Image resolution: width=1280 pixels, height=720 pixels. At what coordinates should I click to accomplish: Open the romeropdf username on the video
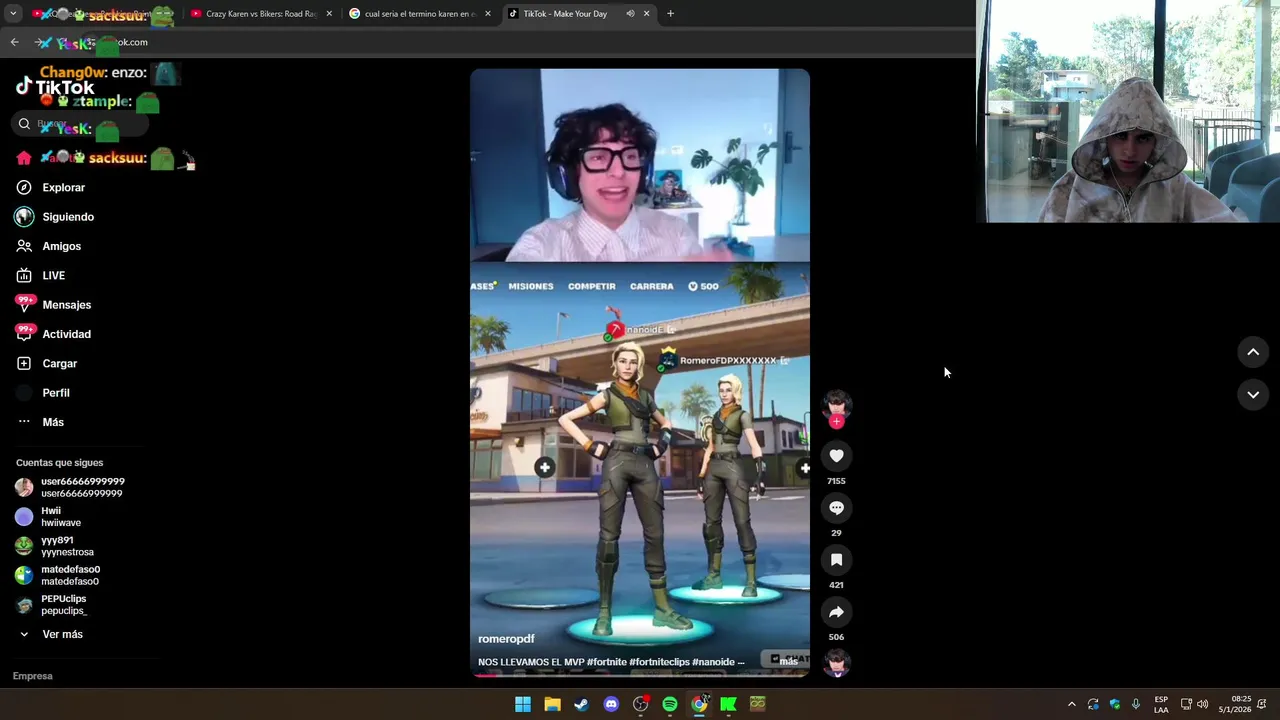[x=506, y=639]
